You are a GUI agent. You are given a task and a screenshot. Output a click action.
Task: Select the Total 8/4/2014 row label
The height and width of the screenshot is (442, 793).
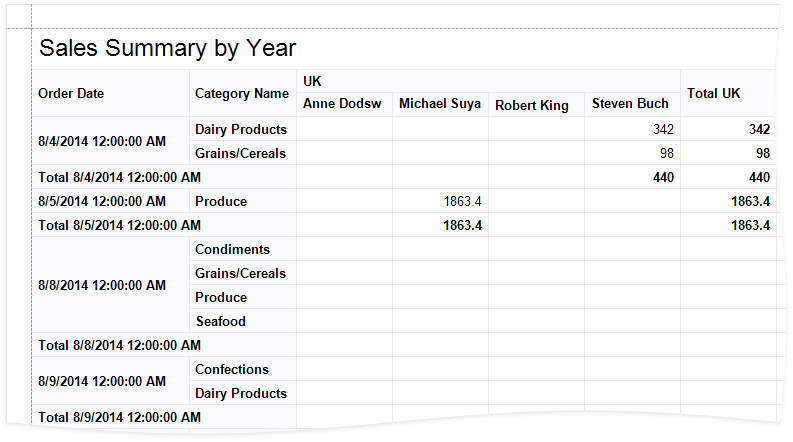pyautogui.click(x=119, y=178)
